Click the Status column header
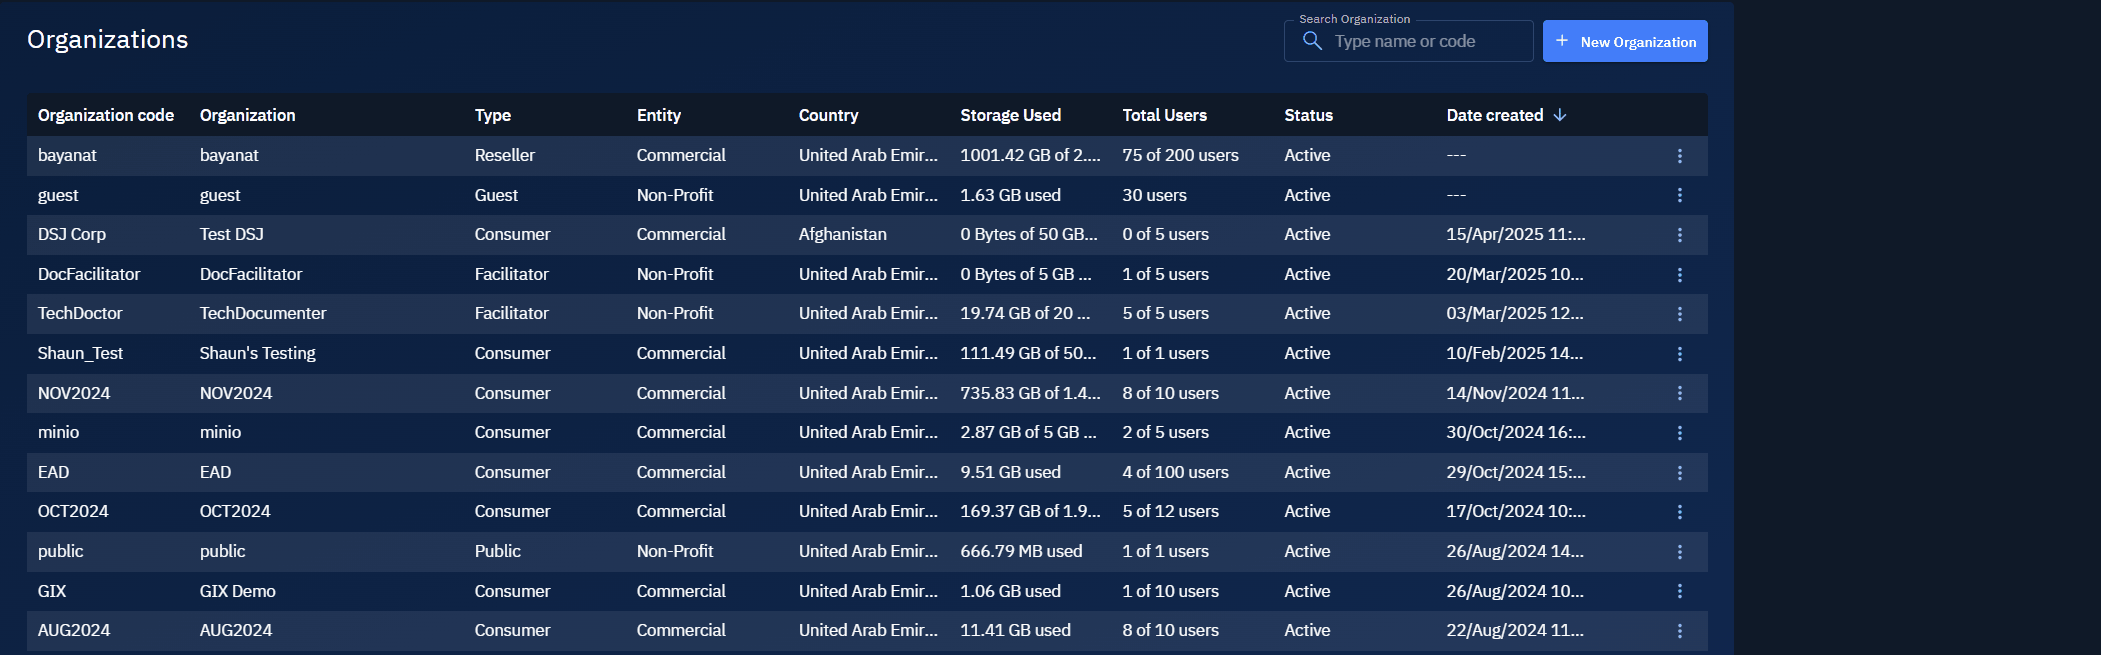Image resolution: width=2101 pixels, height=655 pixels. [1308, 115]
